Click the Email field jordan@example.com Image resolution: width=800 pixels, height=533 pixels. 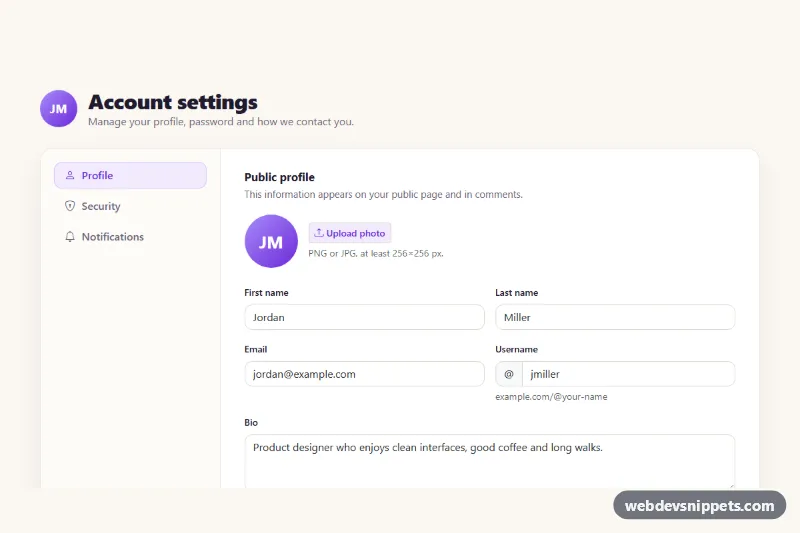(364, 374)
